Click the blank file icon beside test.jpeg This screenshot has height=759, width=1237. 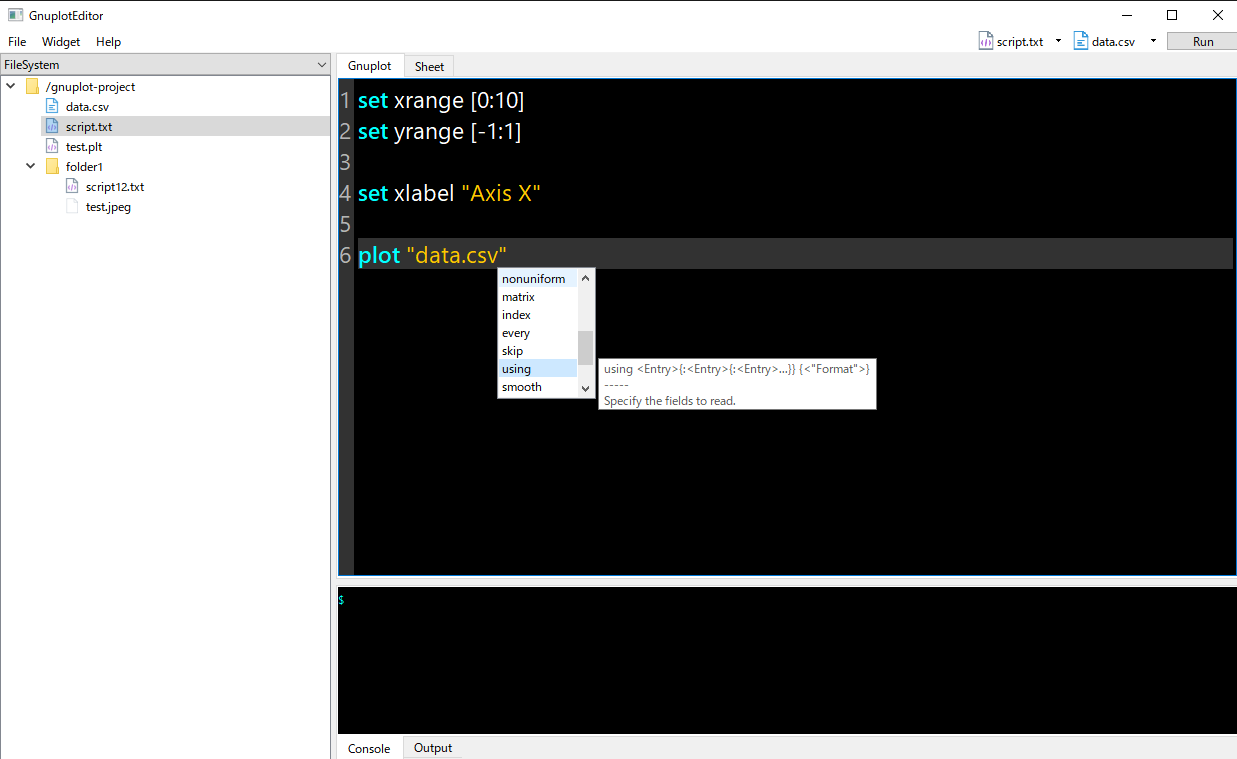pos(72,206)
